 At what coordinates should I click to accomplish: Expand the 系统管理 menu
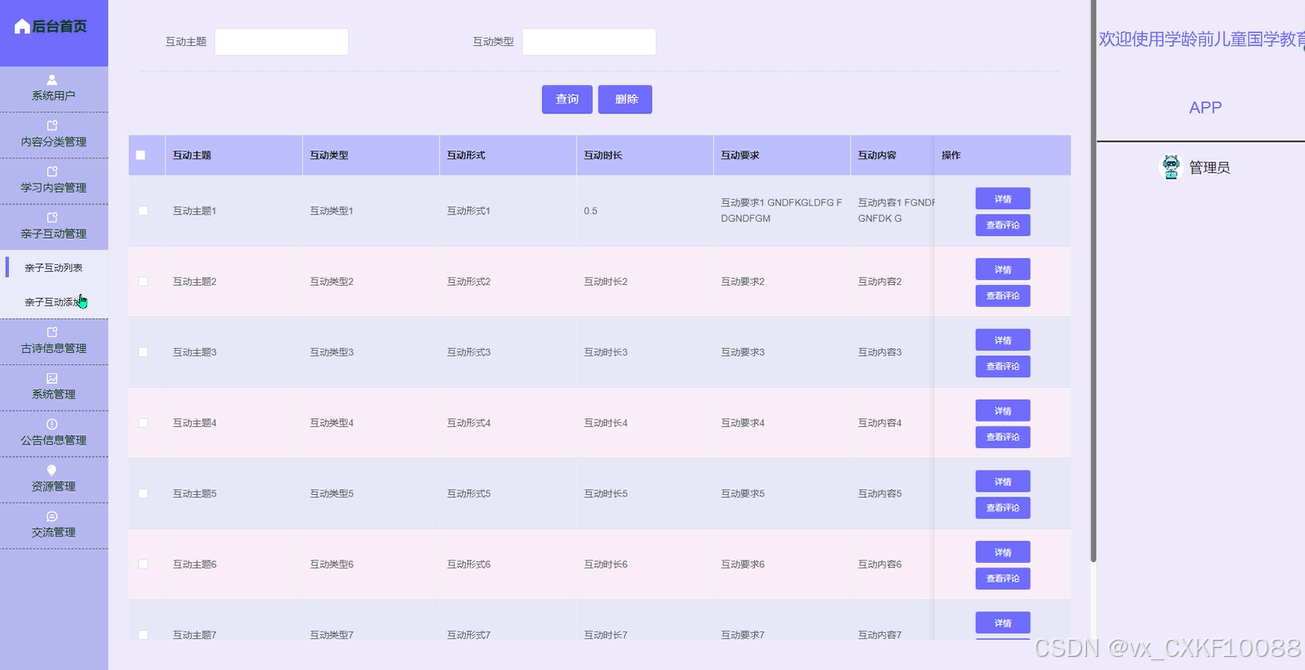pyautogui.click(x=54, y=387)
